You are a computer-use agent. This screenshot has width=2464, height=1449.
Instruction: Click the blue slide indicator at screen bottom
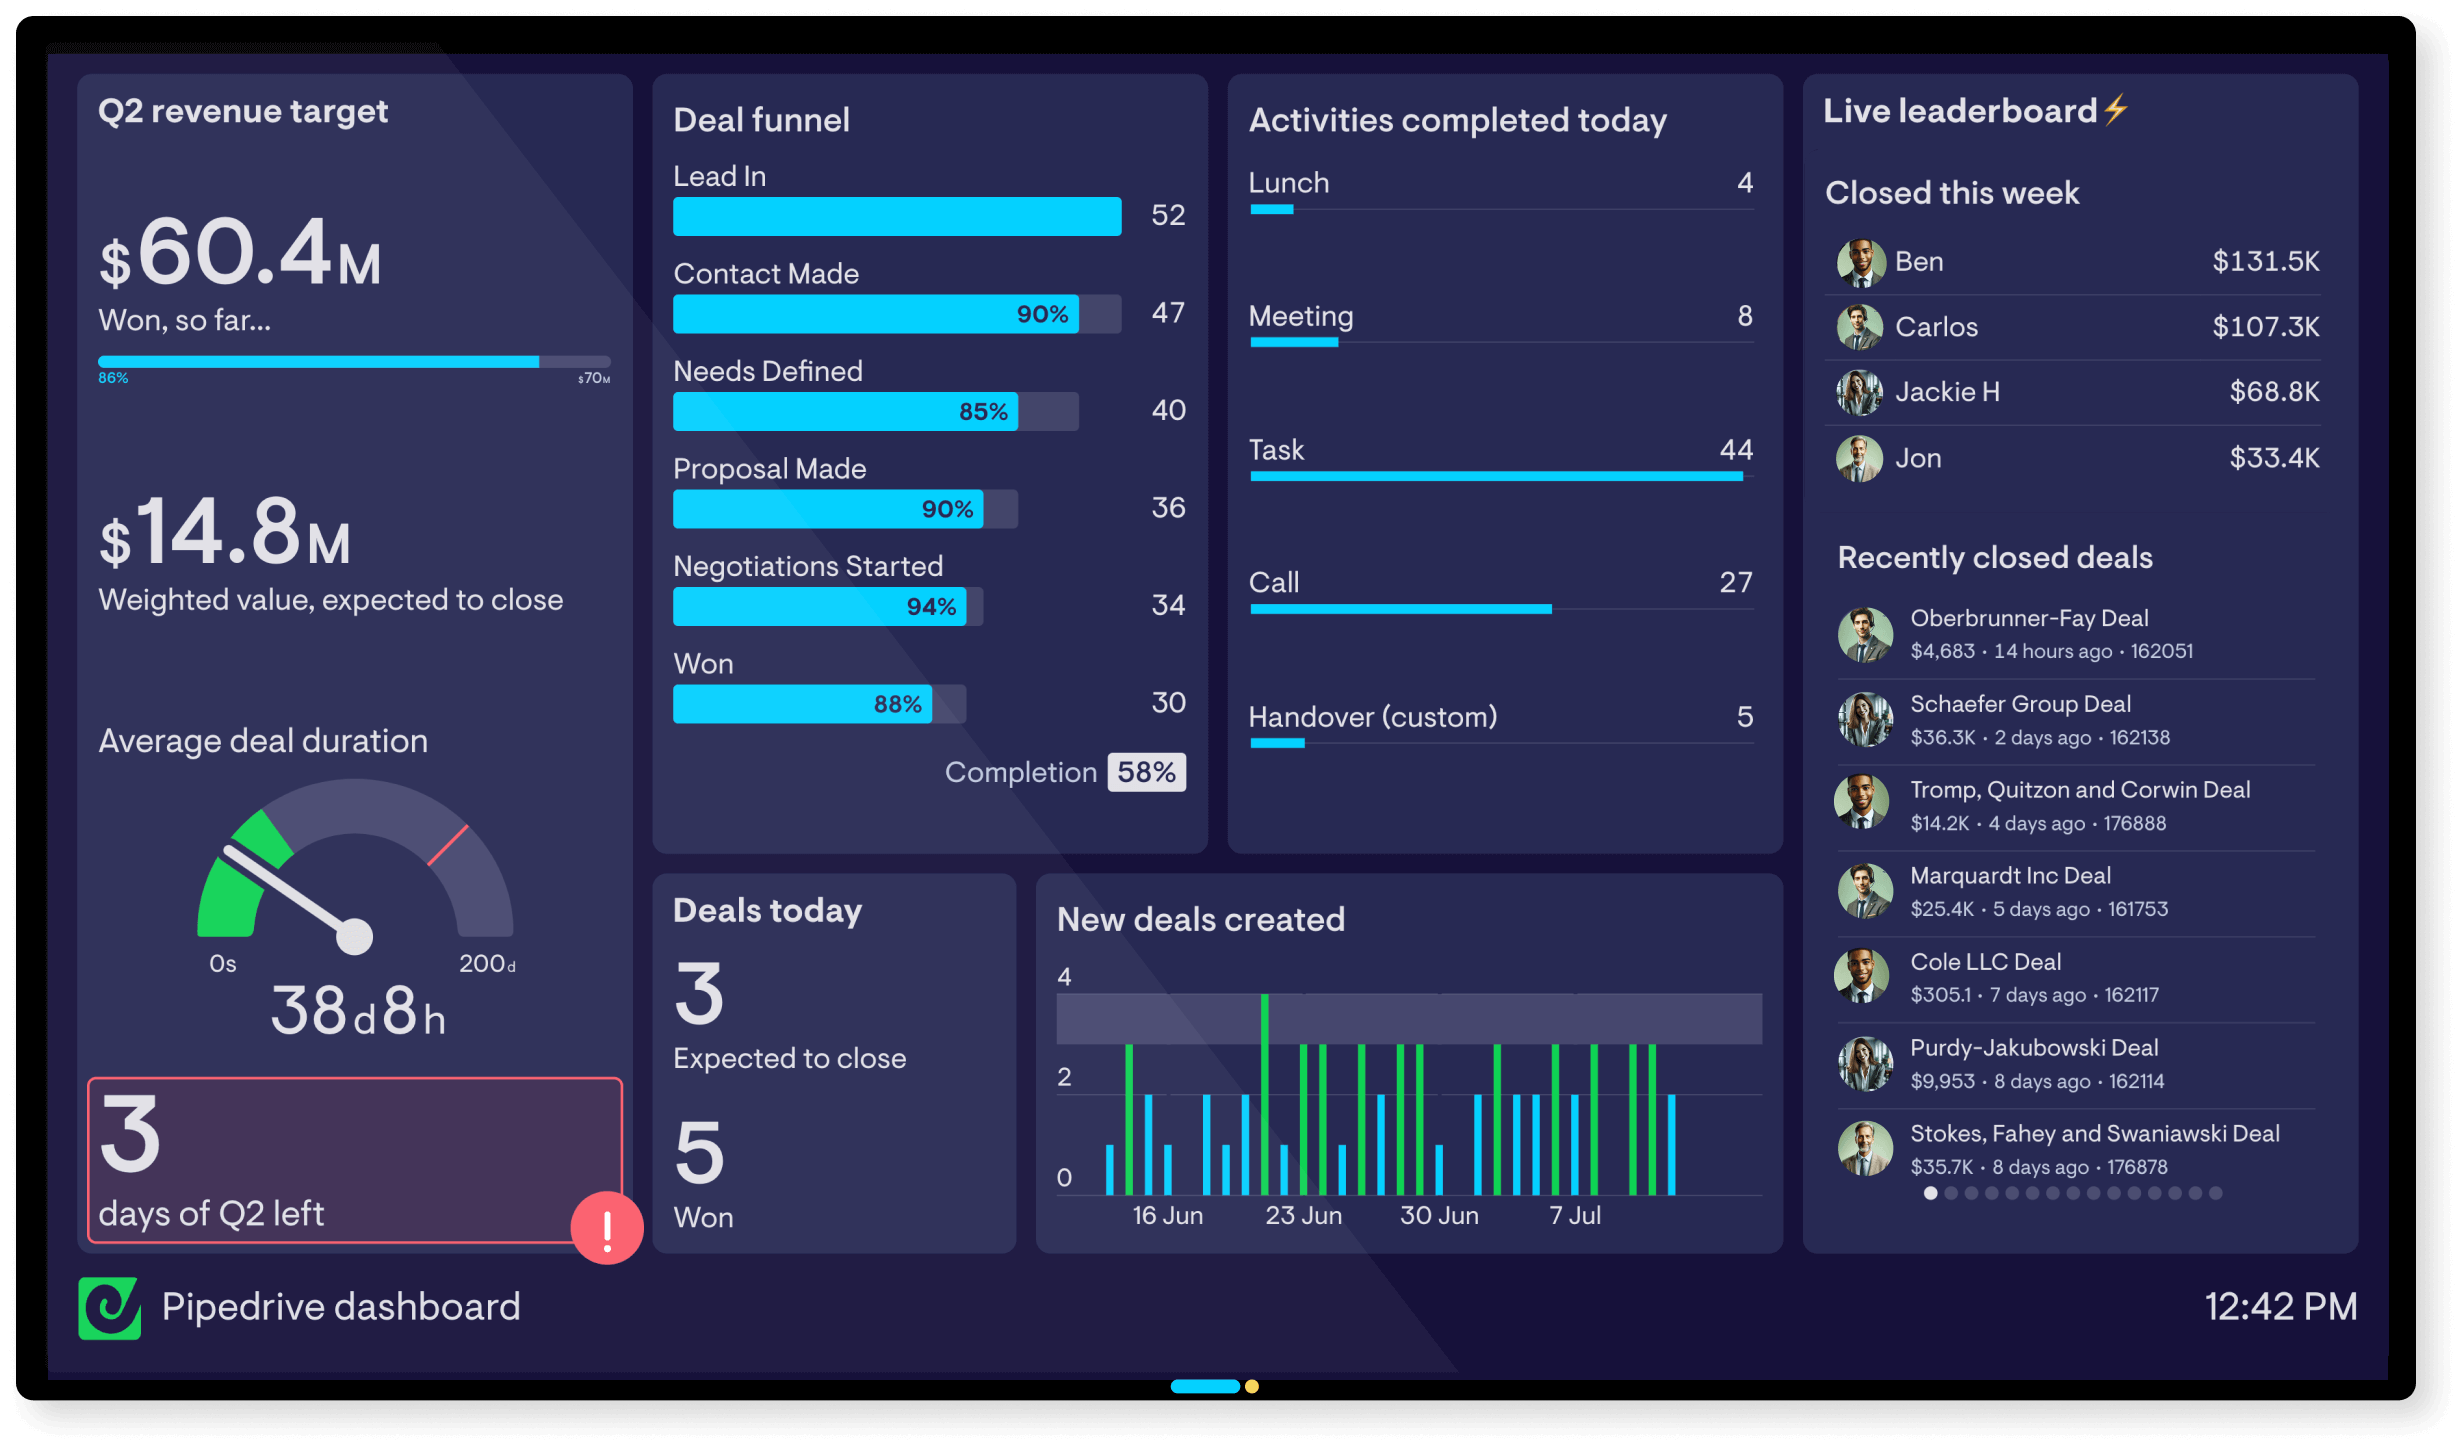pos(1205,1386)
